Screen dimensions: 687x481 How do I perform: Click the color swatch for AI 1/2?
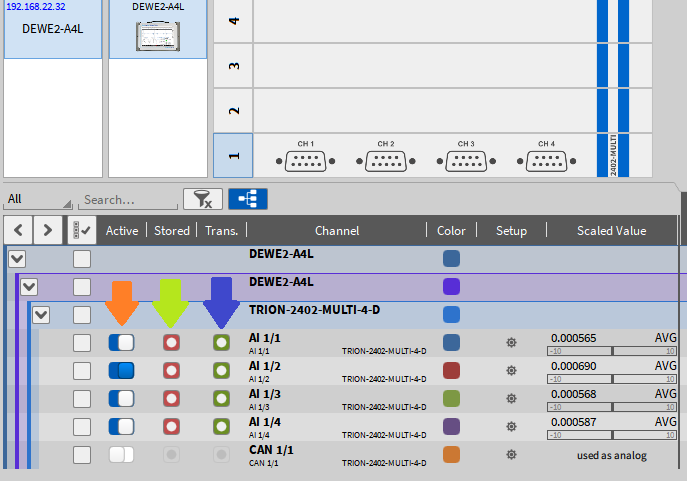coord(451,371)
